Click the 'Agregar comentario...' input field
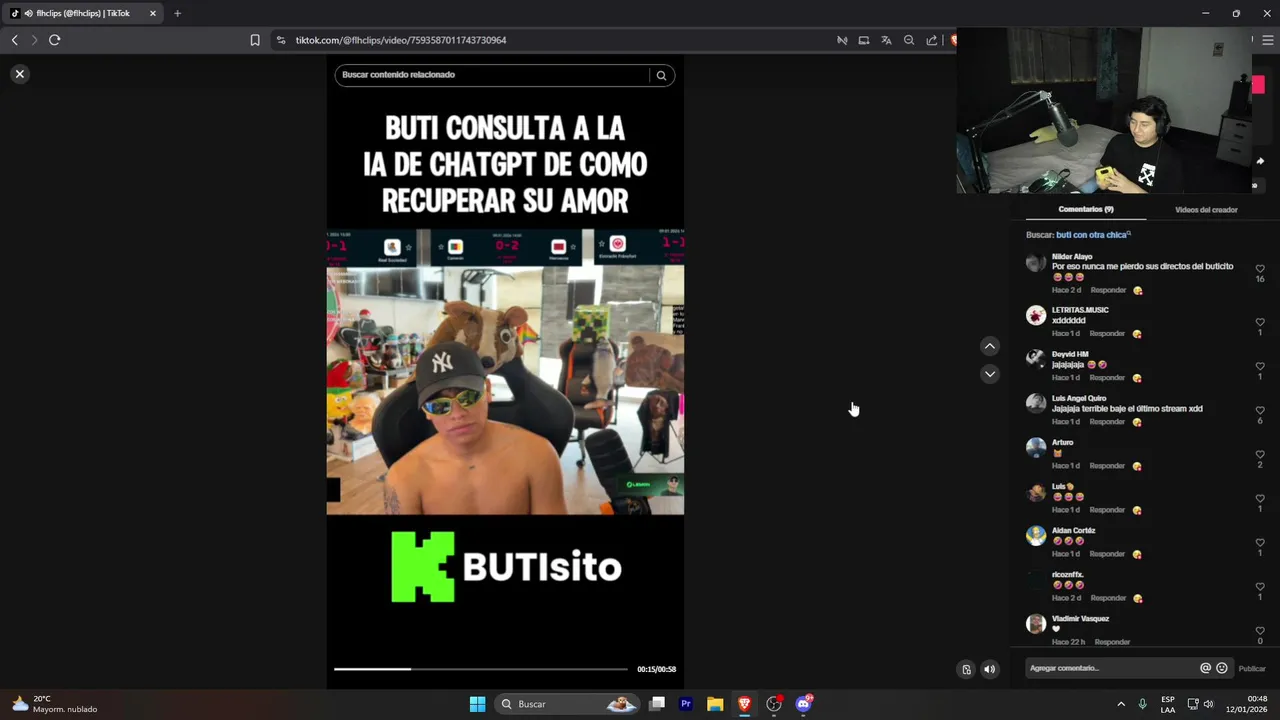 (1111, 668)
